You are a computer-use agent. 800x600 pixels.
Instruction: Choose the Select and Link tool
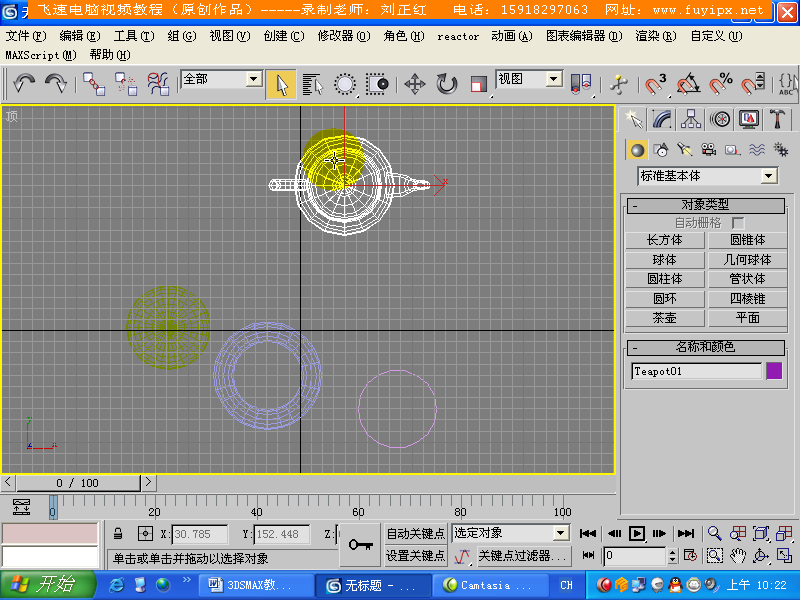pyautogui.click(x=94, y=83)
